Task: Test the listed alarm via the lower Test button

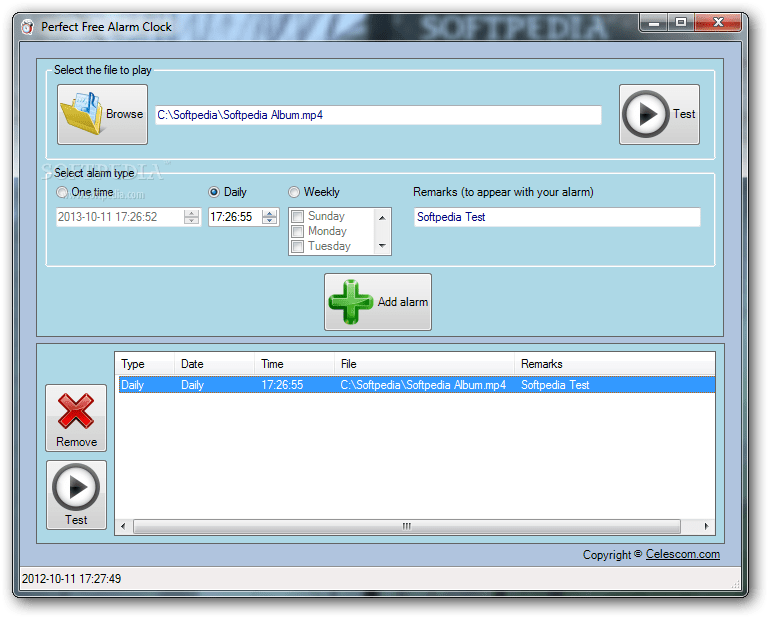Action: [76, 495]
